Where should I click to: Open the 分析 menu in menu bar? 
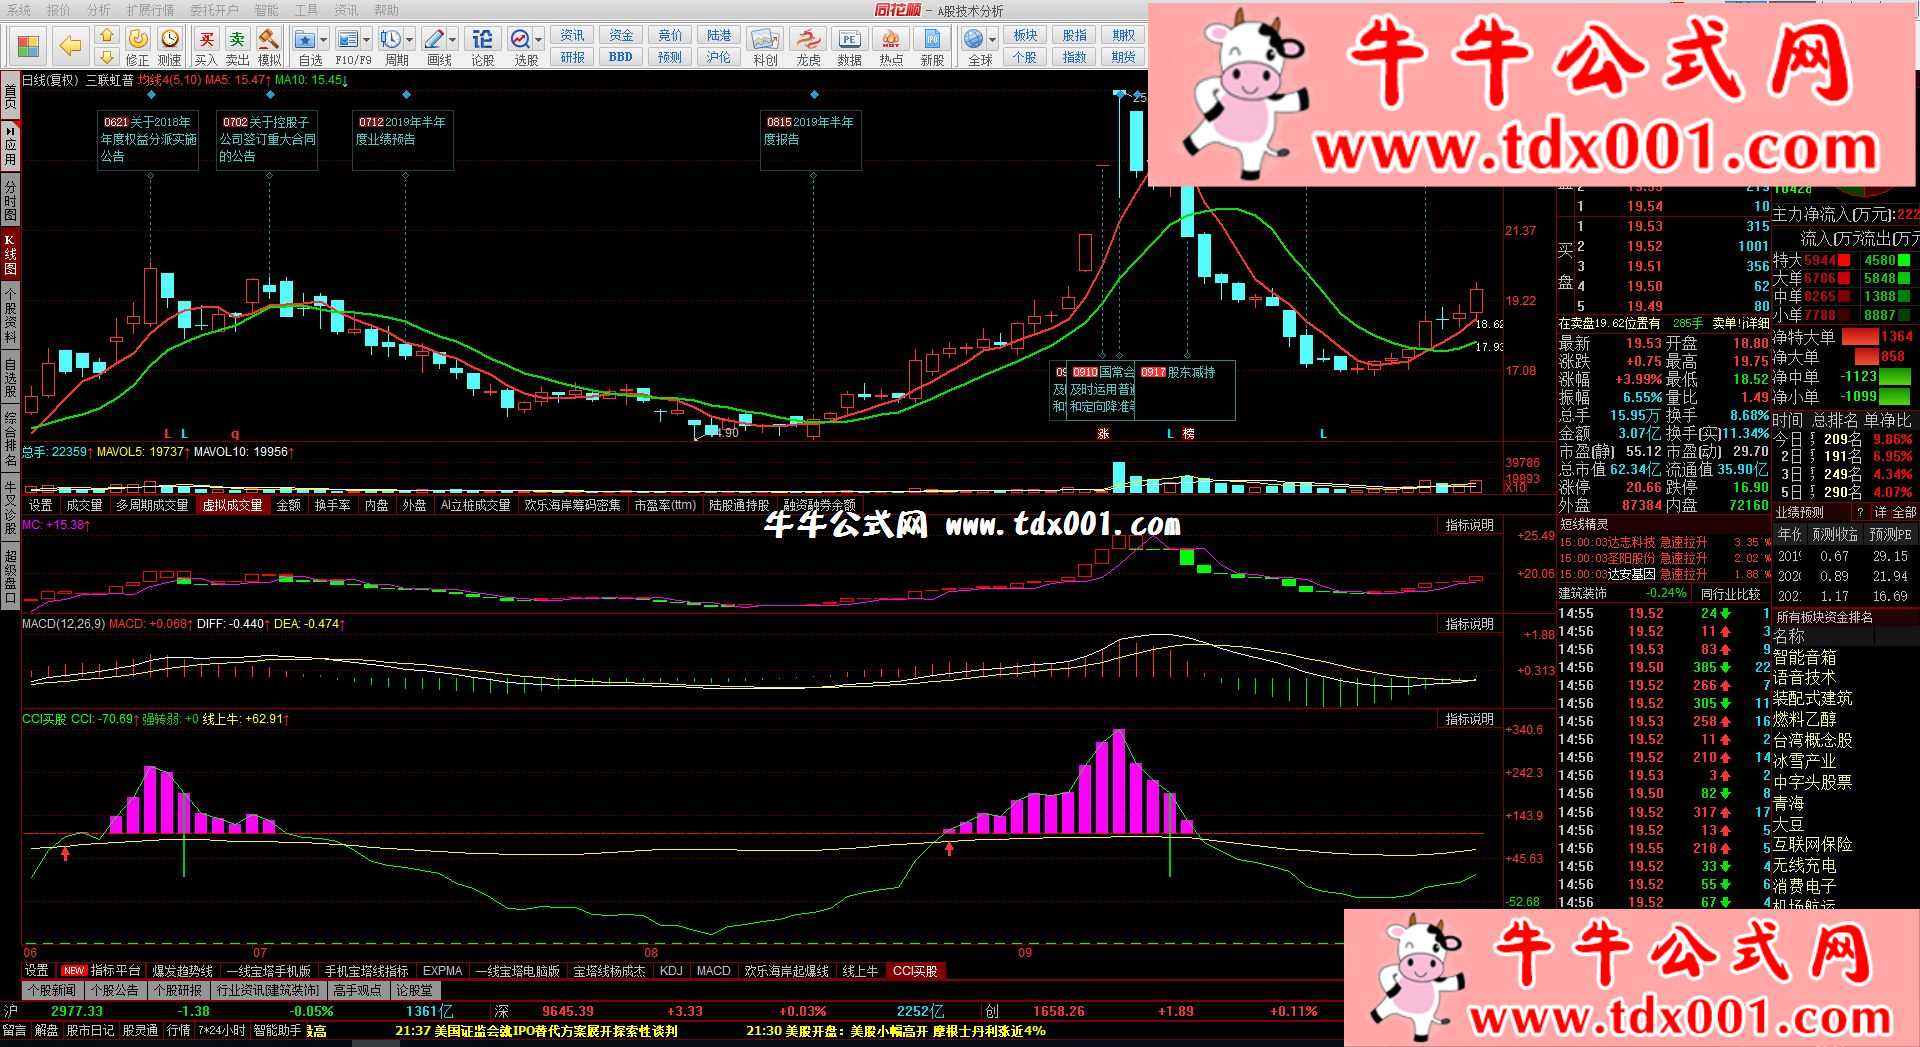[98, 10]
